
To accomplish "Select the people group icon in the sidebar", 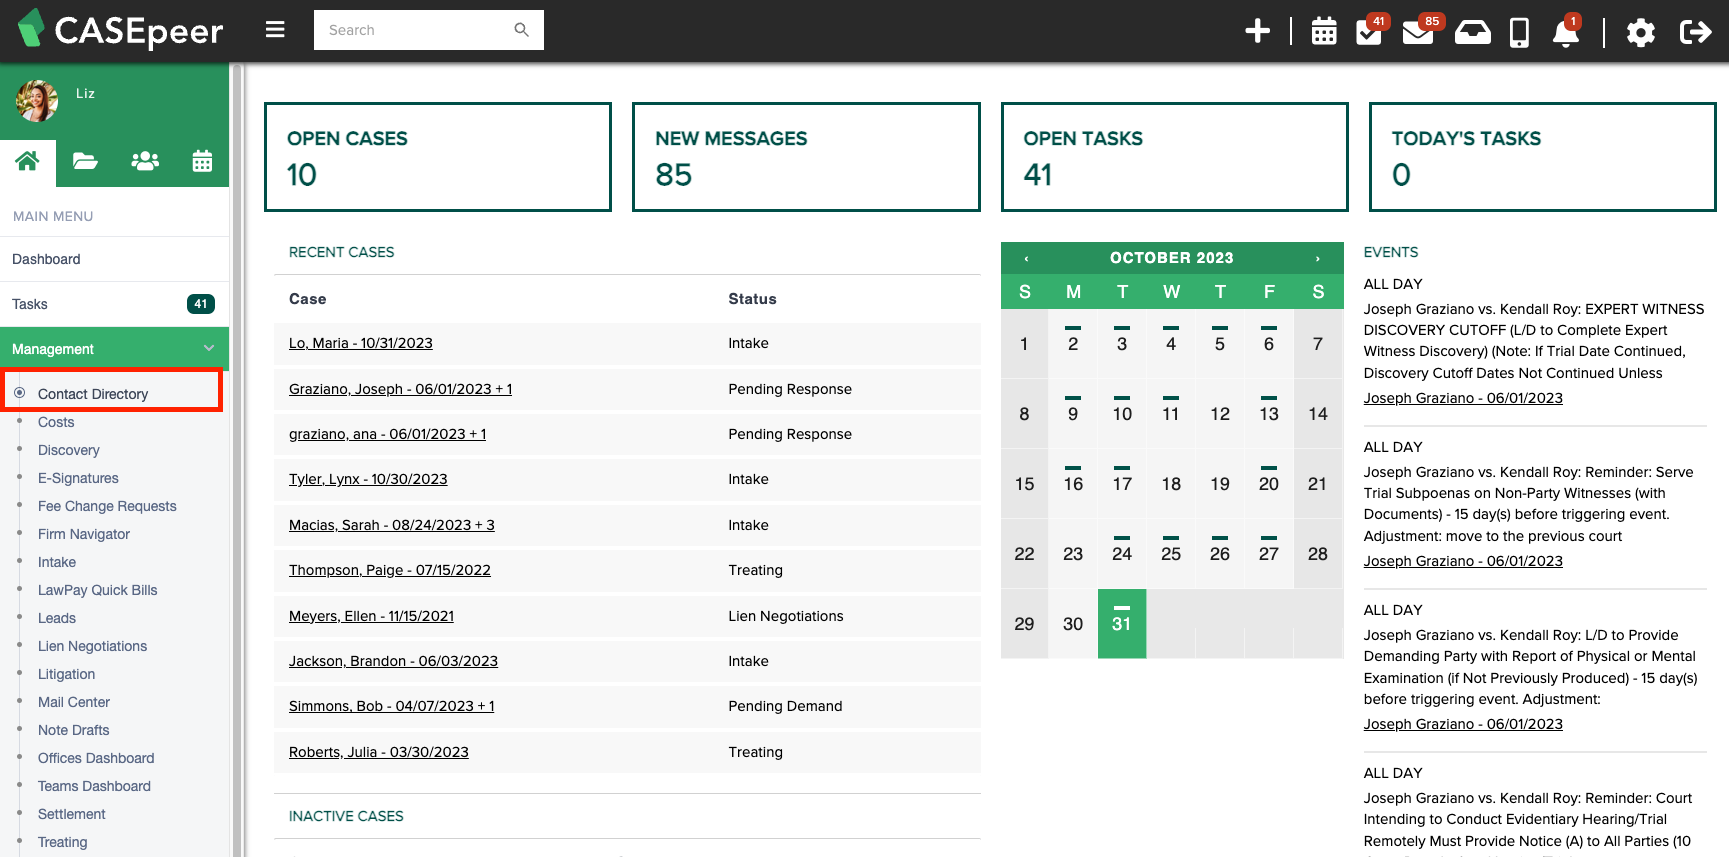I will pyautogui.click(x=145, y=161).
